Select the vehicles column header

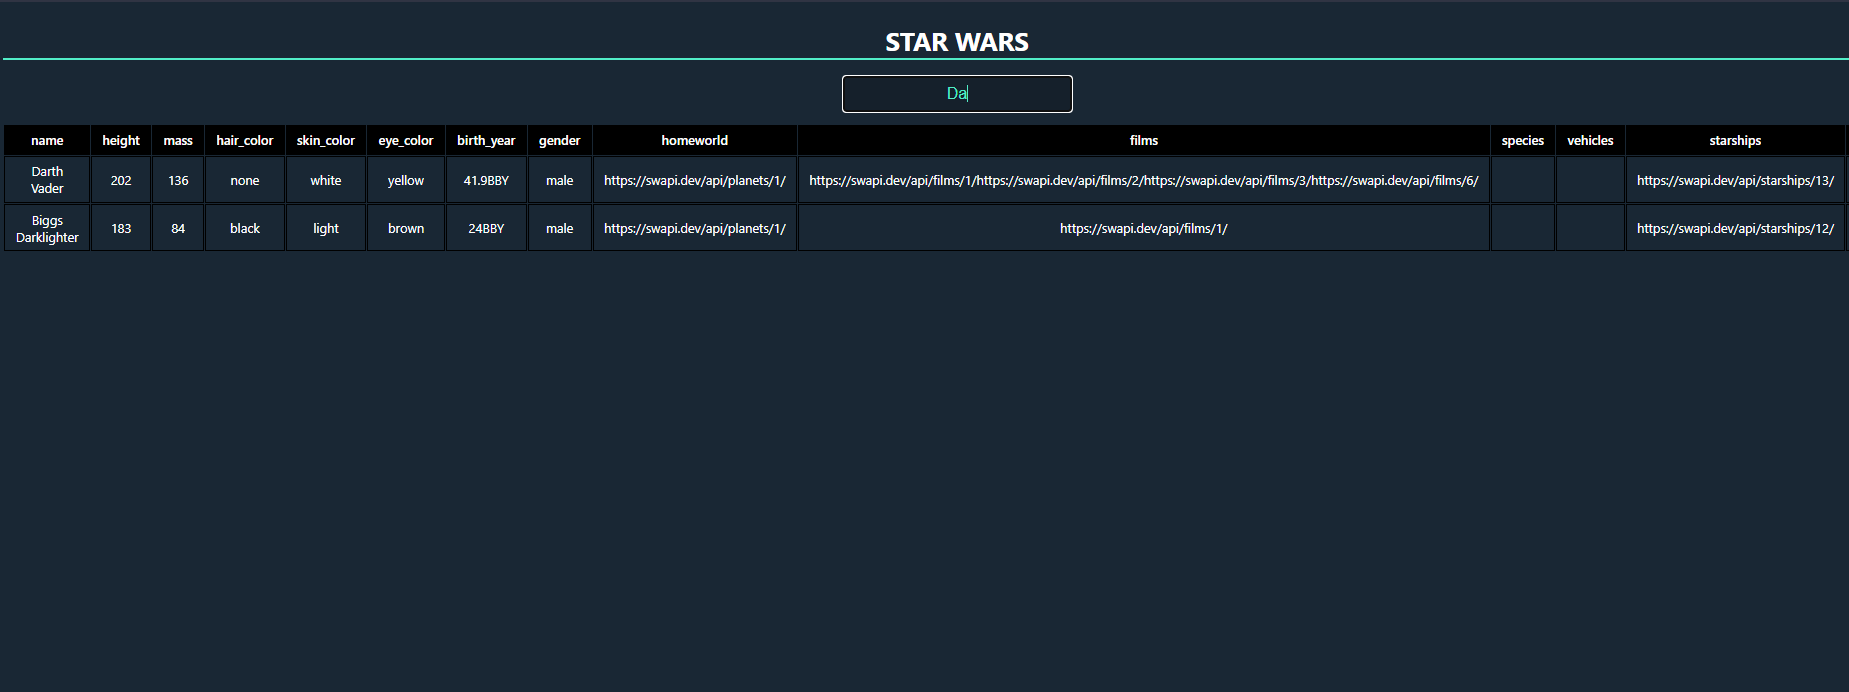point(1590,140)
